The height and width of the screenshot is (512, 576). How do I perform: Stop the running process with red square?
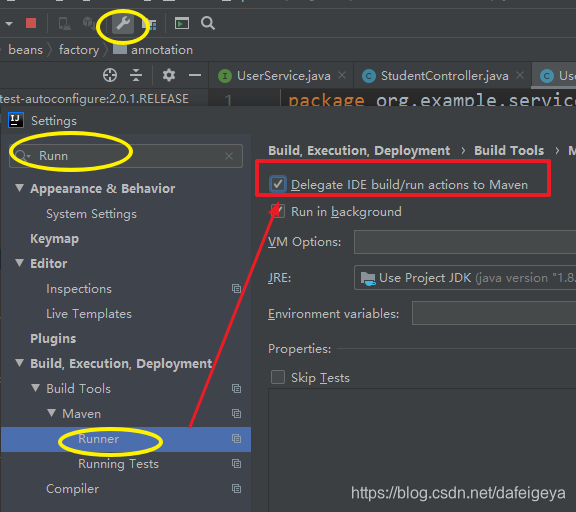click(31, 23)
